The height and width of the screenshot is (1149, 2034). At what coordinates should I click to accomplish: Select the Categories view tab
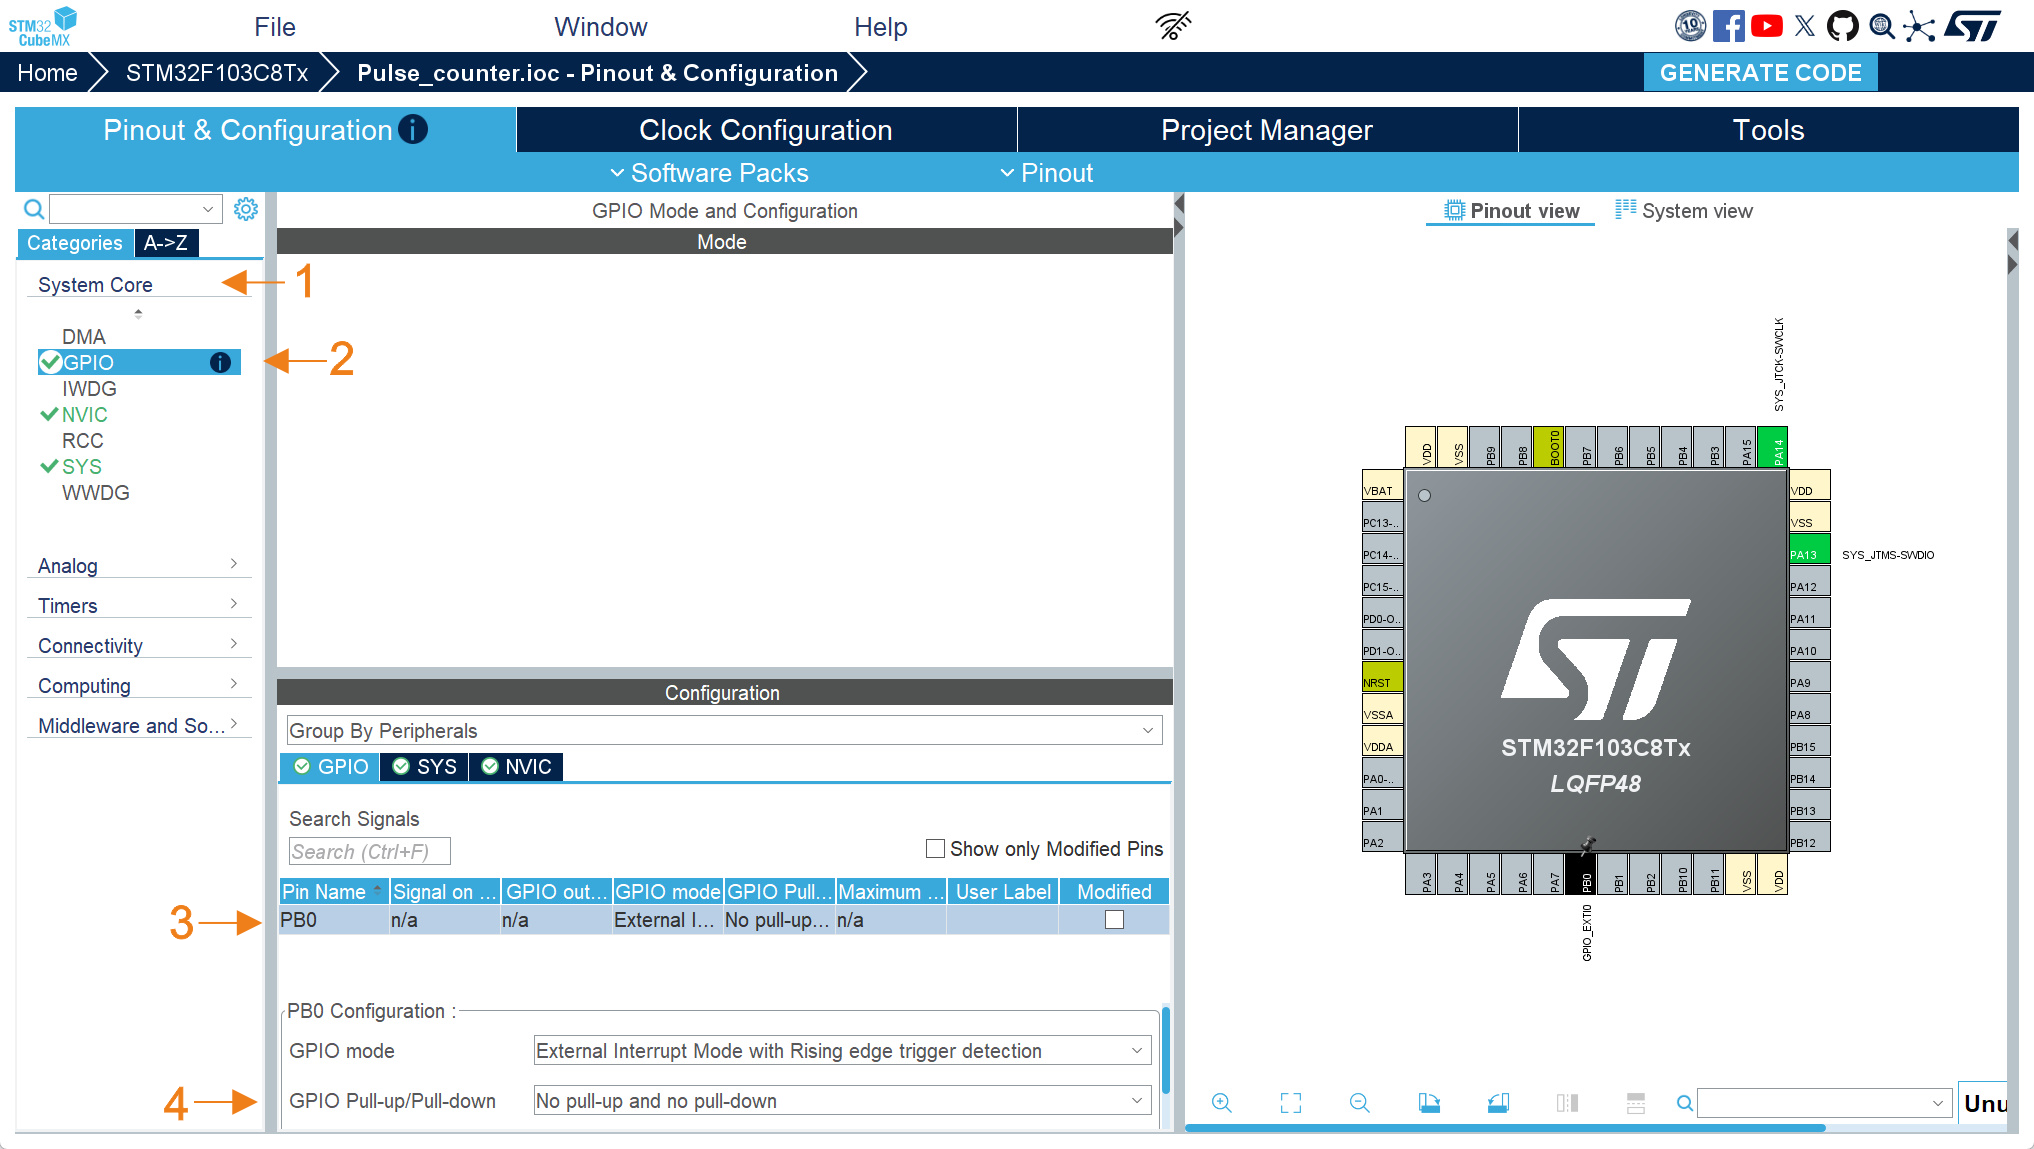75,243
